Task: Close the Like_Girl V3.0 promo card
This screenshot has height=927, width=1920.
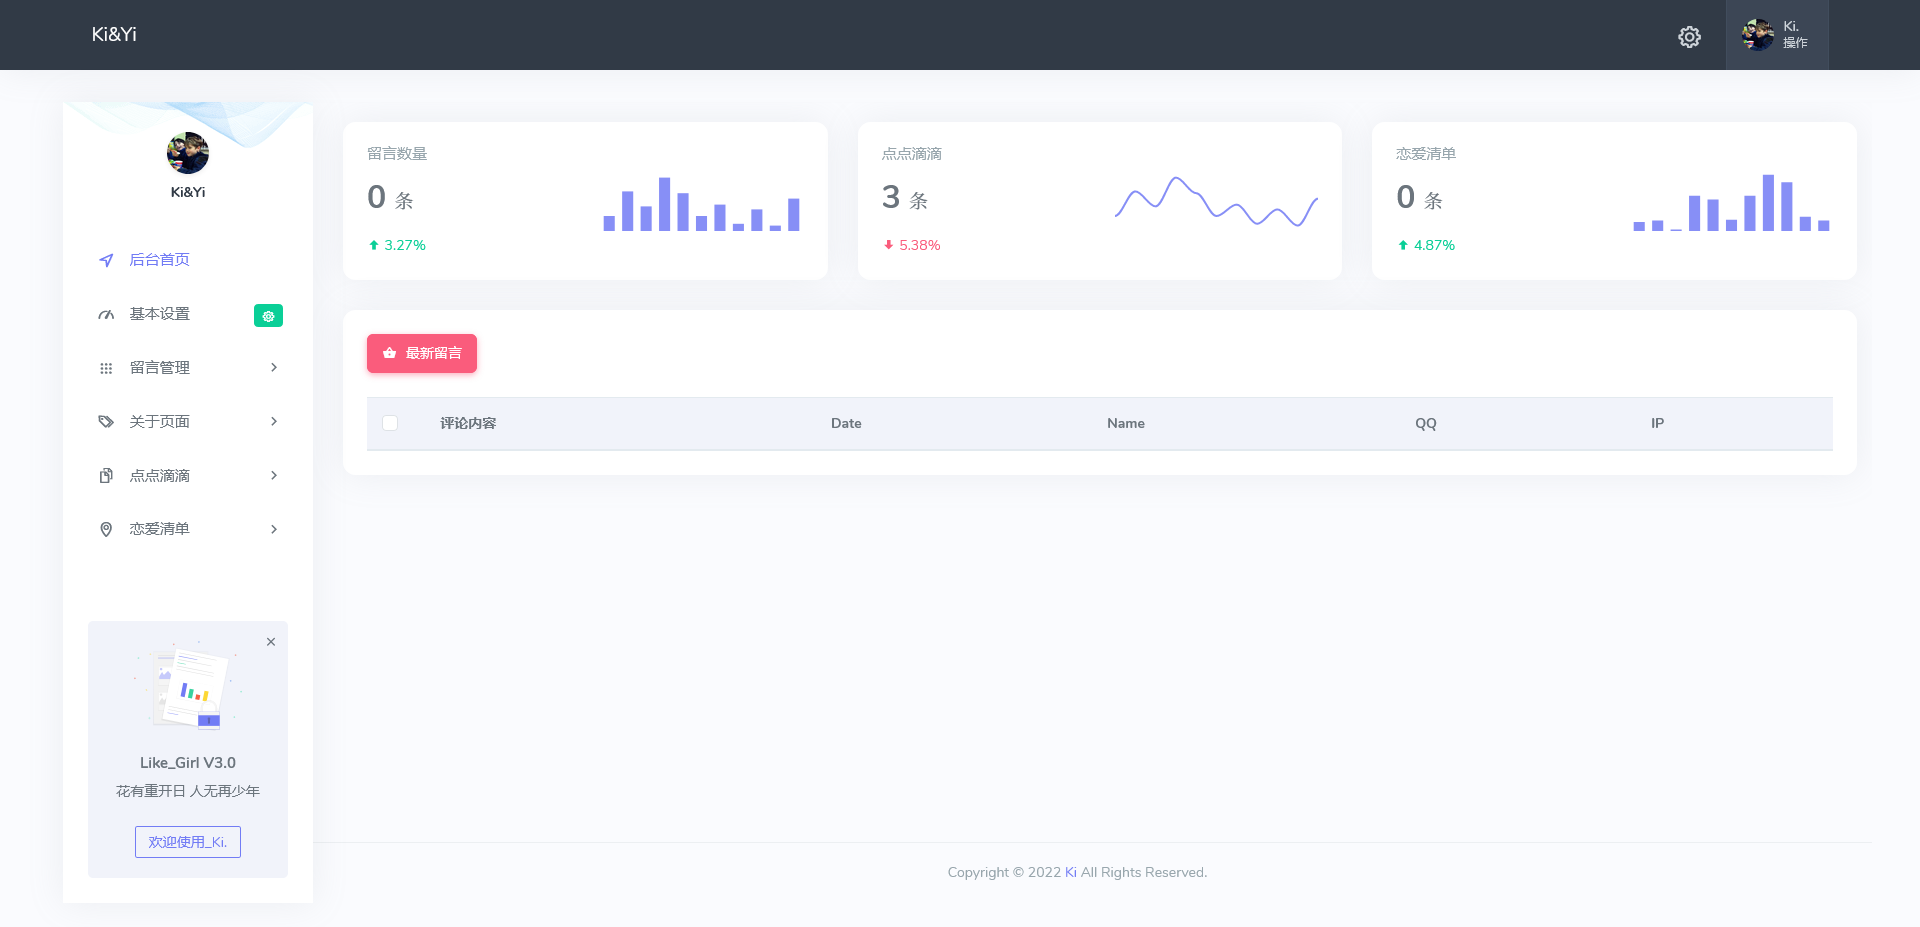Action: click(271, 642)
